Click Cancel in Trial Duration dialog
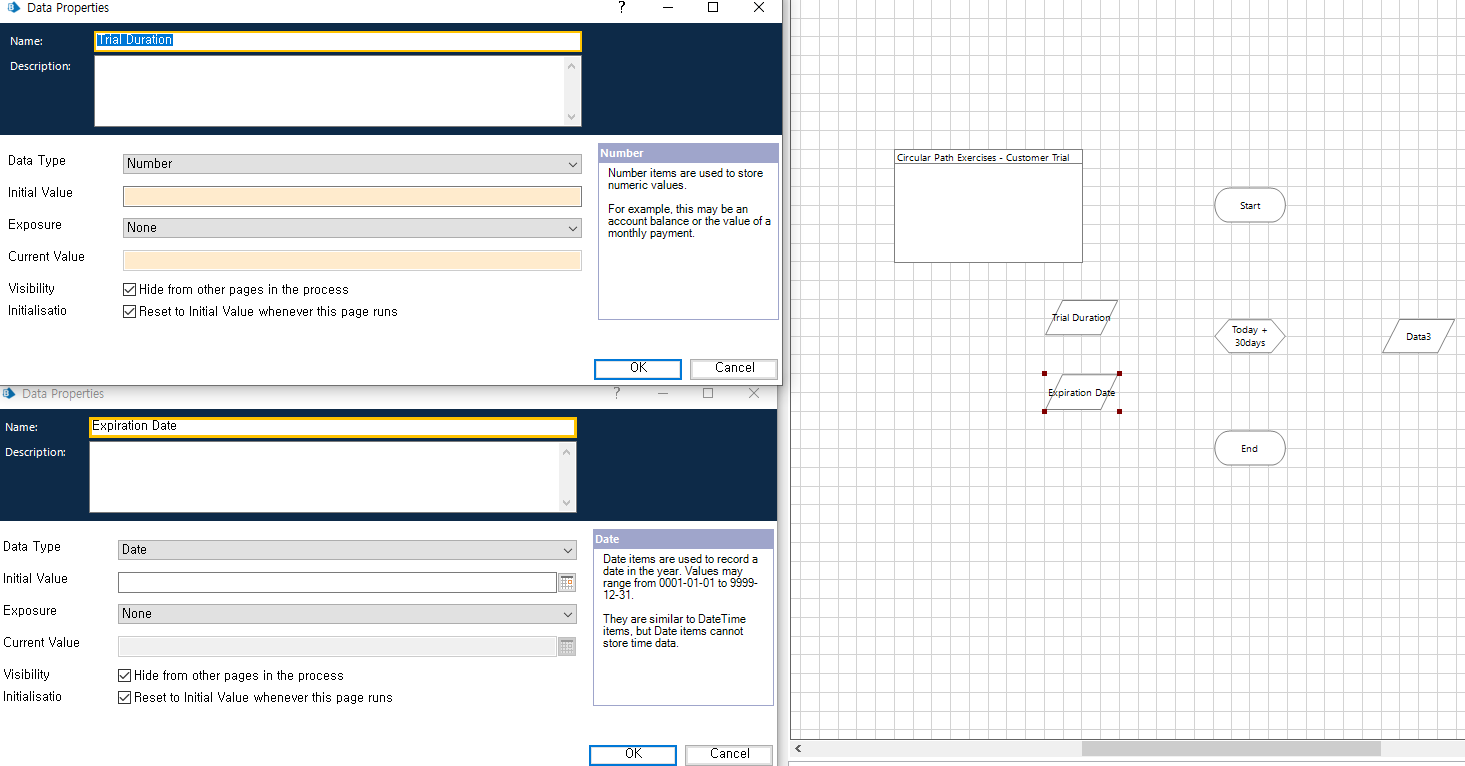Screen dimensions: 1465x766 coord(734,368)
